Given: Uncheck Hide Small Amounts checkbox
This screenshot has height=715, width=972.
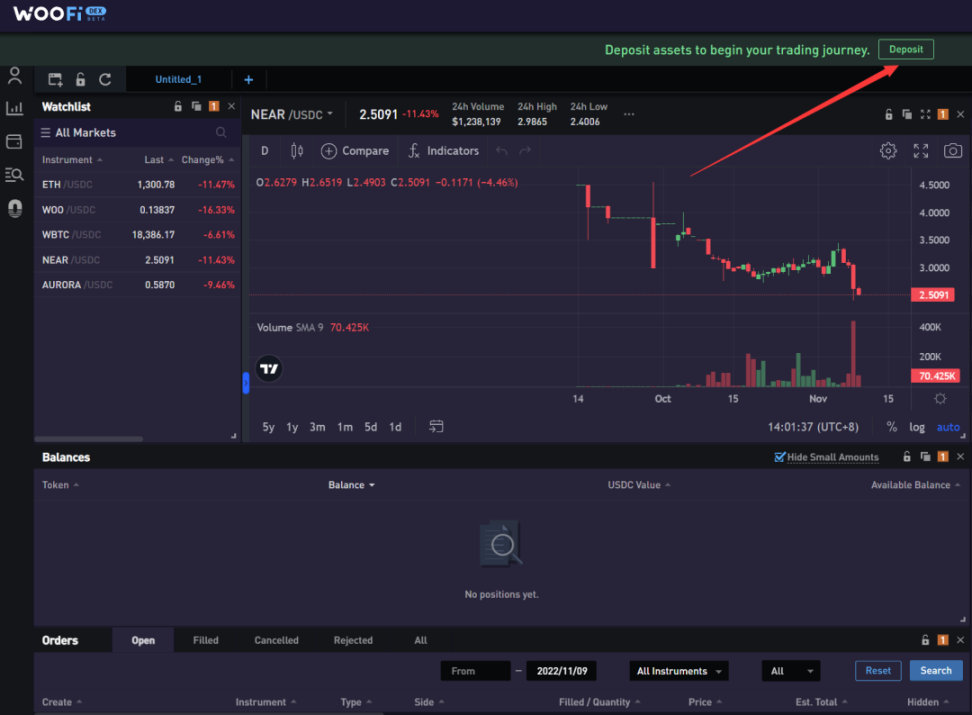Looking at the screenshot, I should [x=780, y=457].
